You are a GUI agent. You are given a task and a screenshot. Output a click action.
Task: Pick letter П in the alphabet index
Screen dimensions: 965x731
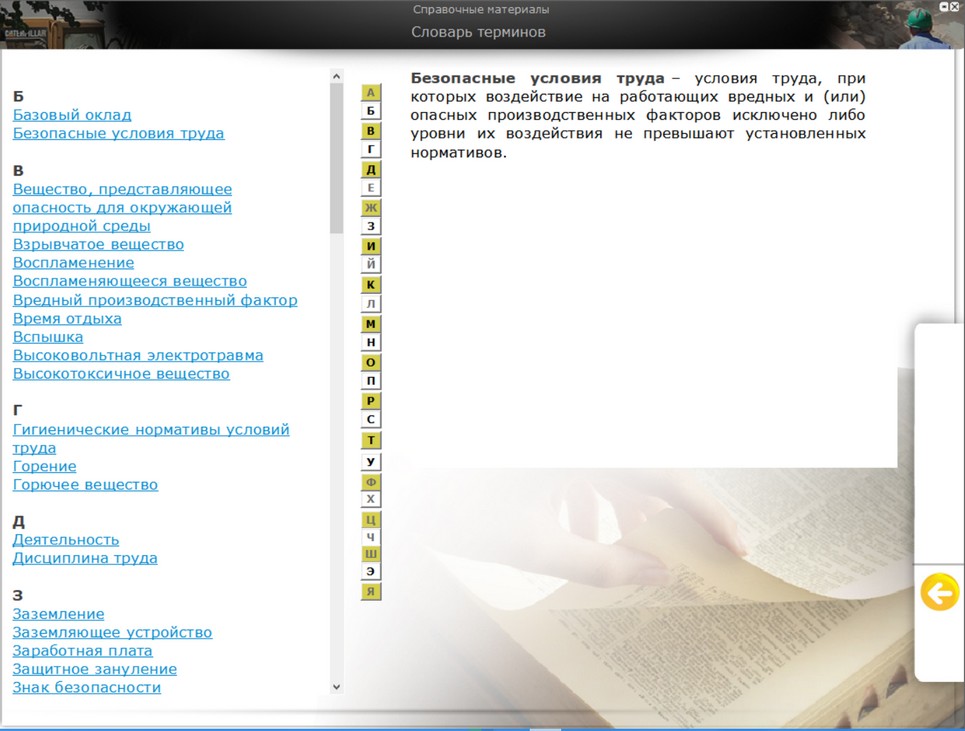pos(371,381)
